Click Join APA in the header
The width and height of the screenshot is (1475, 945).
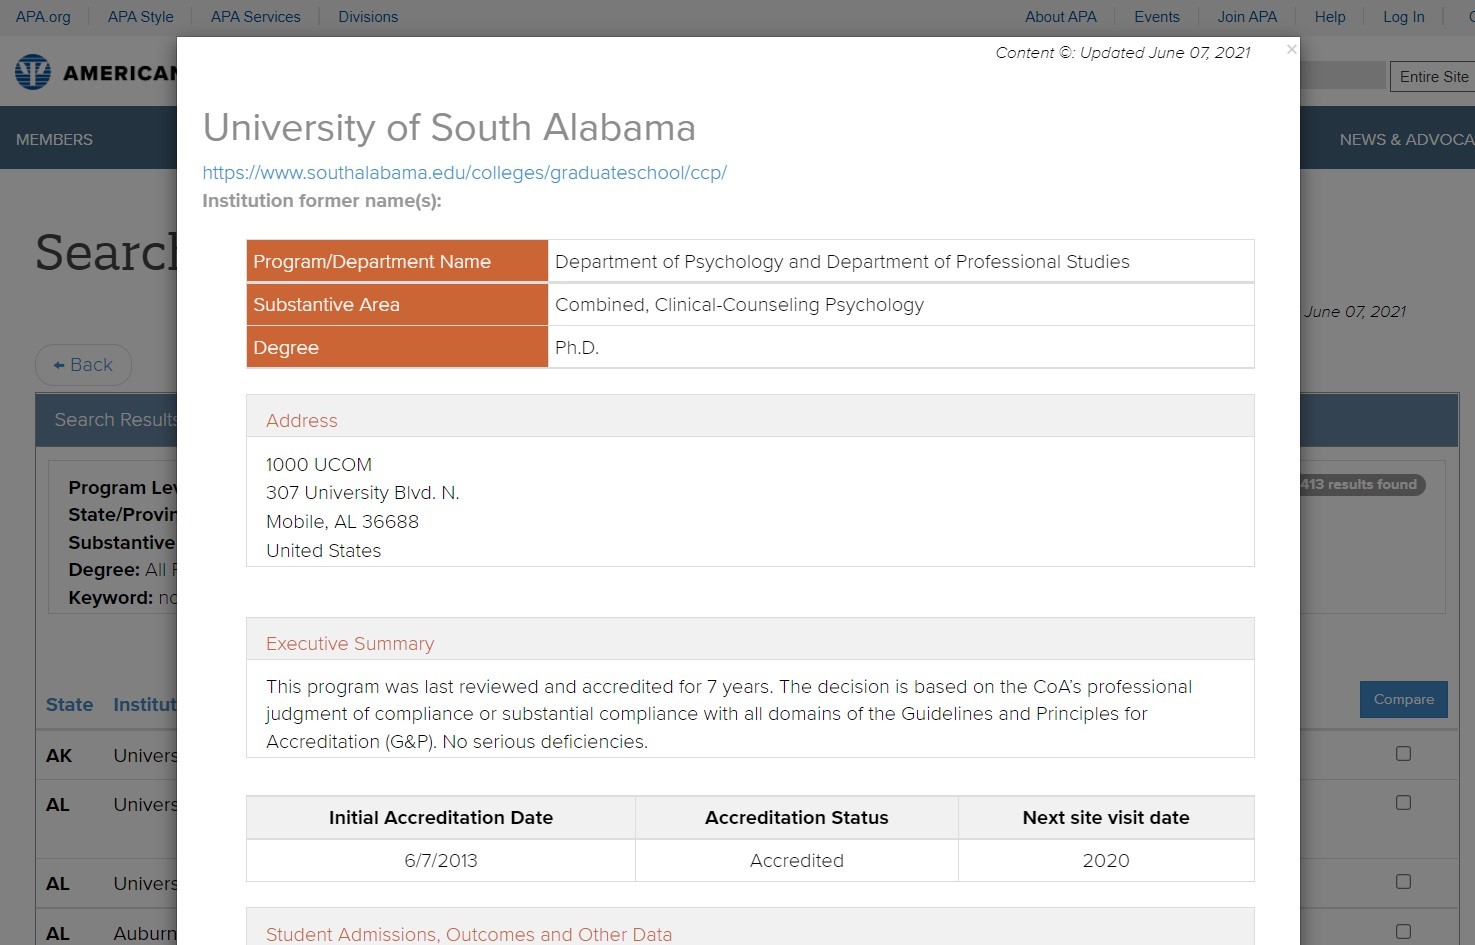pyautogui.click(x=1246, y=17)
